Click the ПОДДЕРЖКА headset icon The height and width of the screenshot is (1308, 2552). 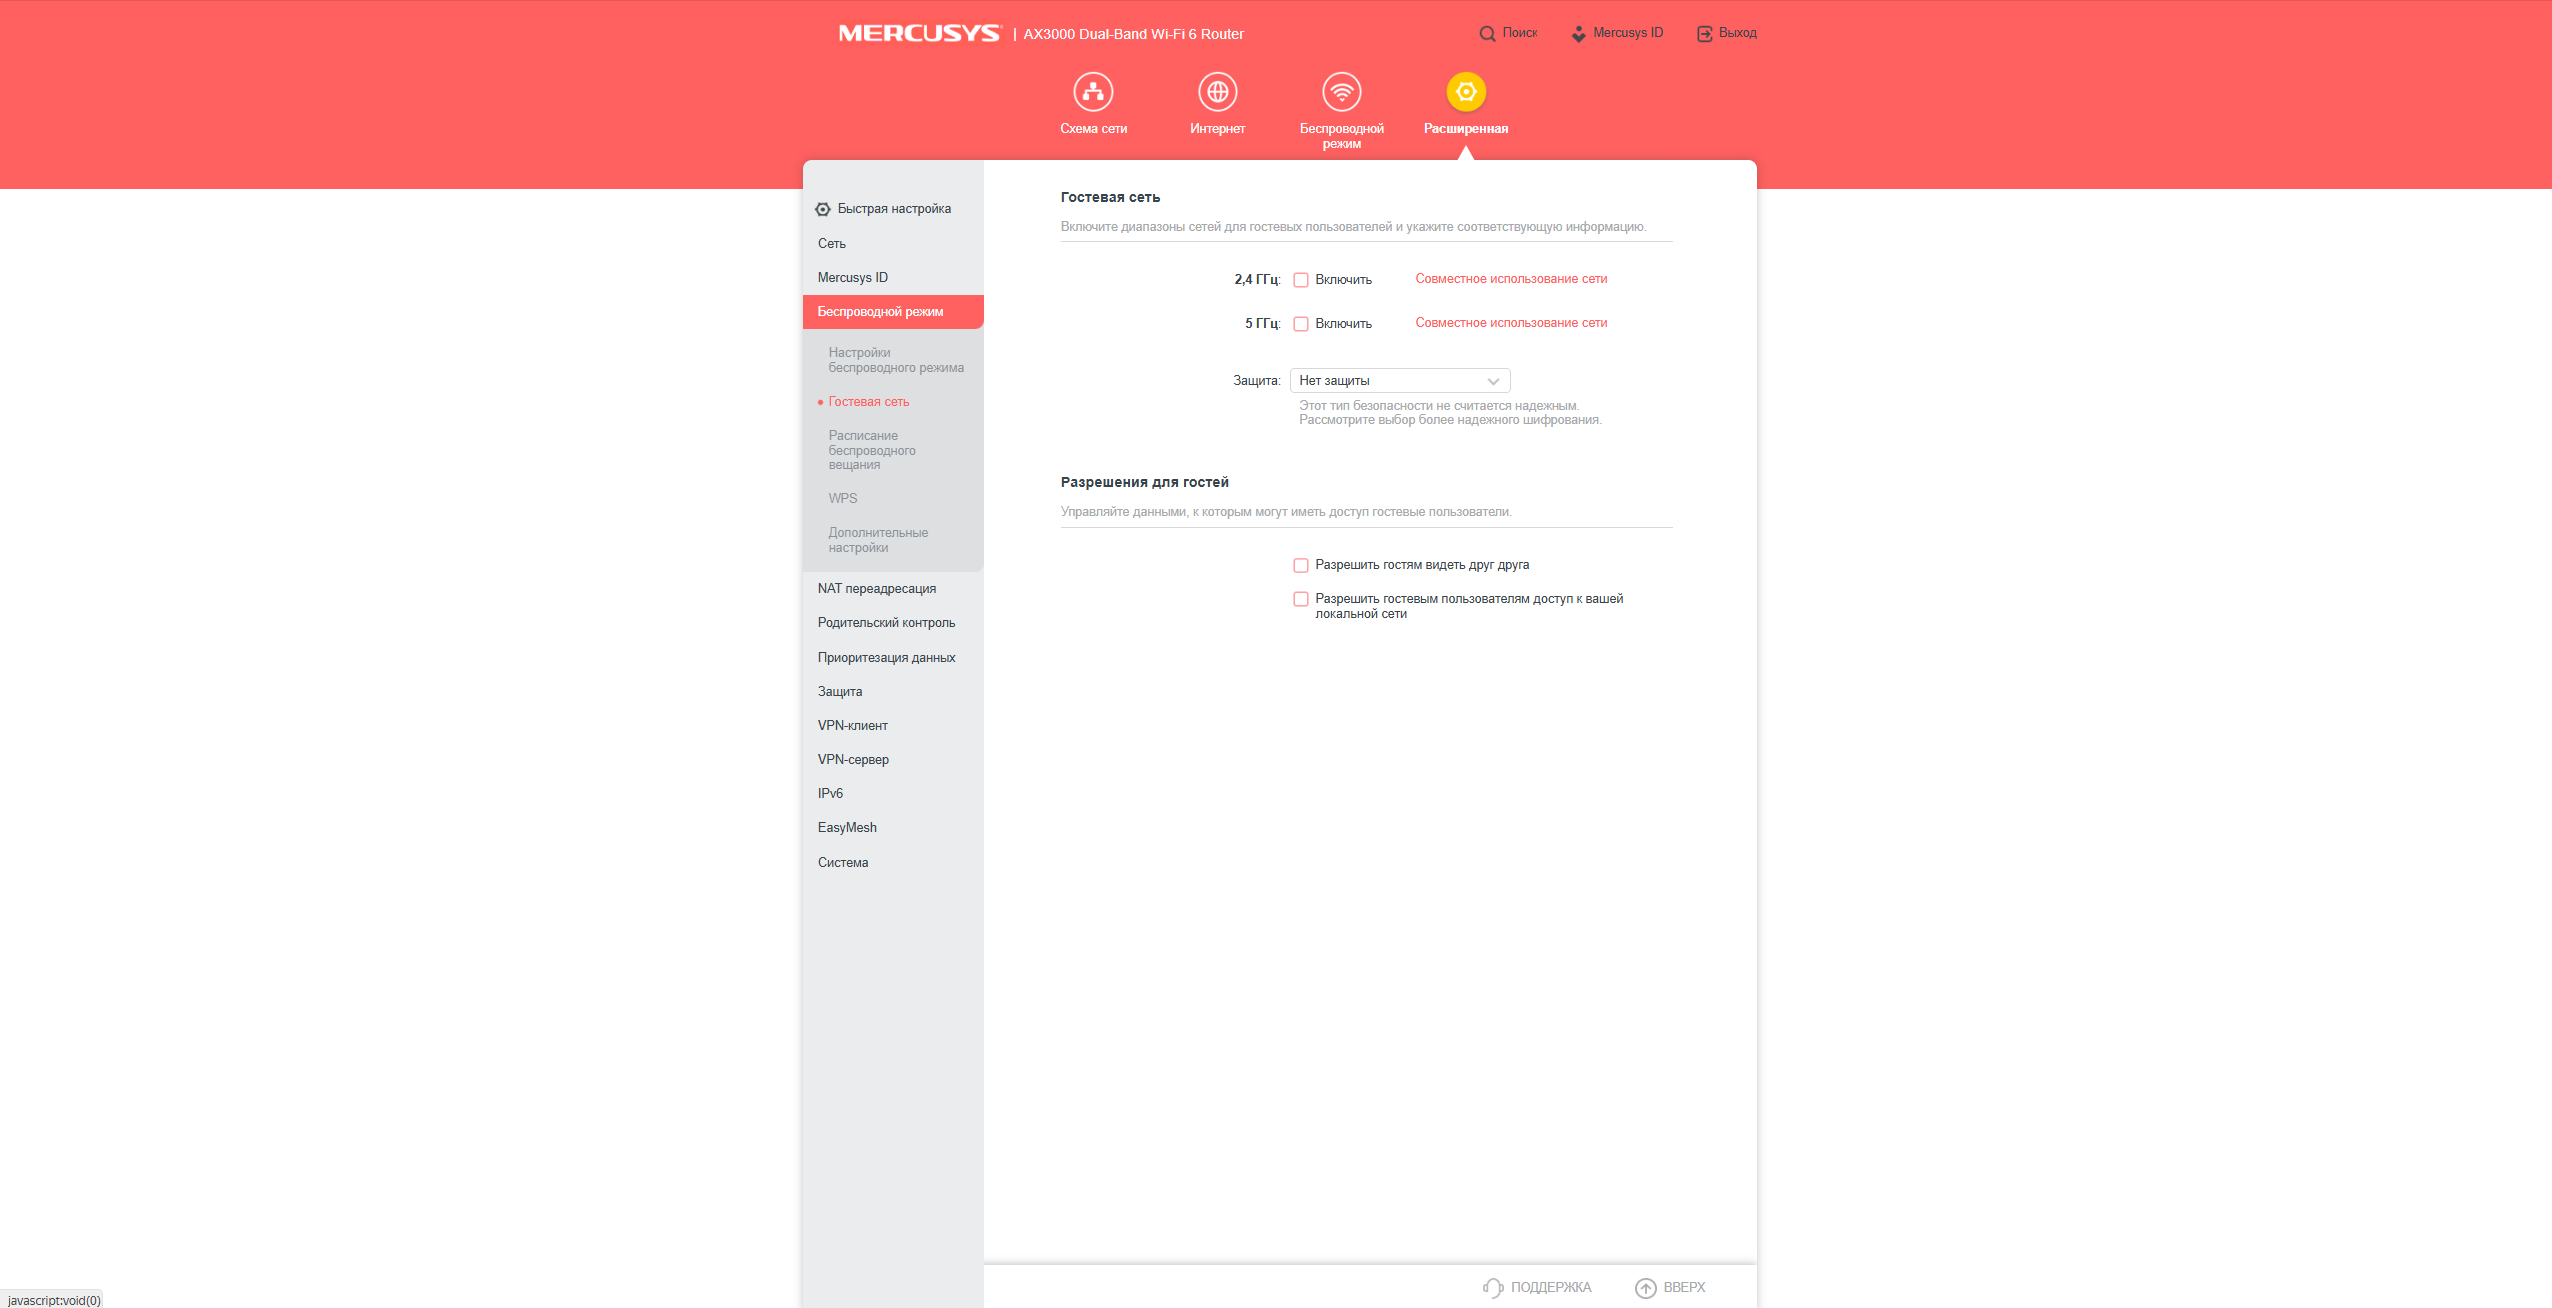coord(1493,1288)
